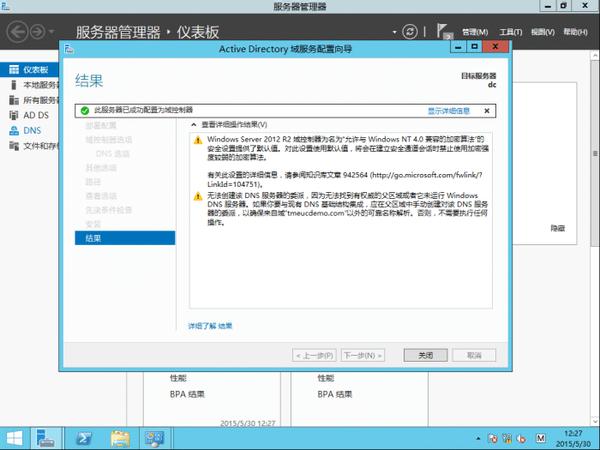Click the DNS delegation warning icon
The image size is (600, 450).
198,197
